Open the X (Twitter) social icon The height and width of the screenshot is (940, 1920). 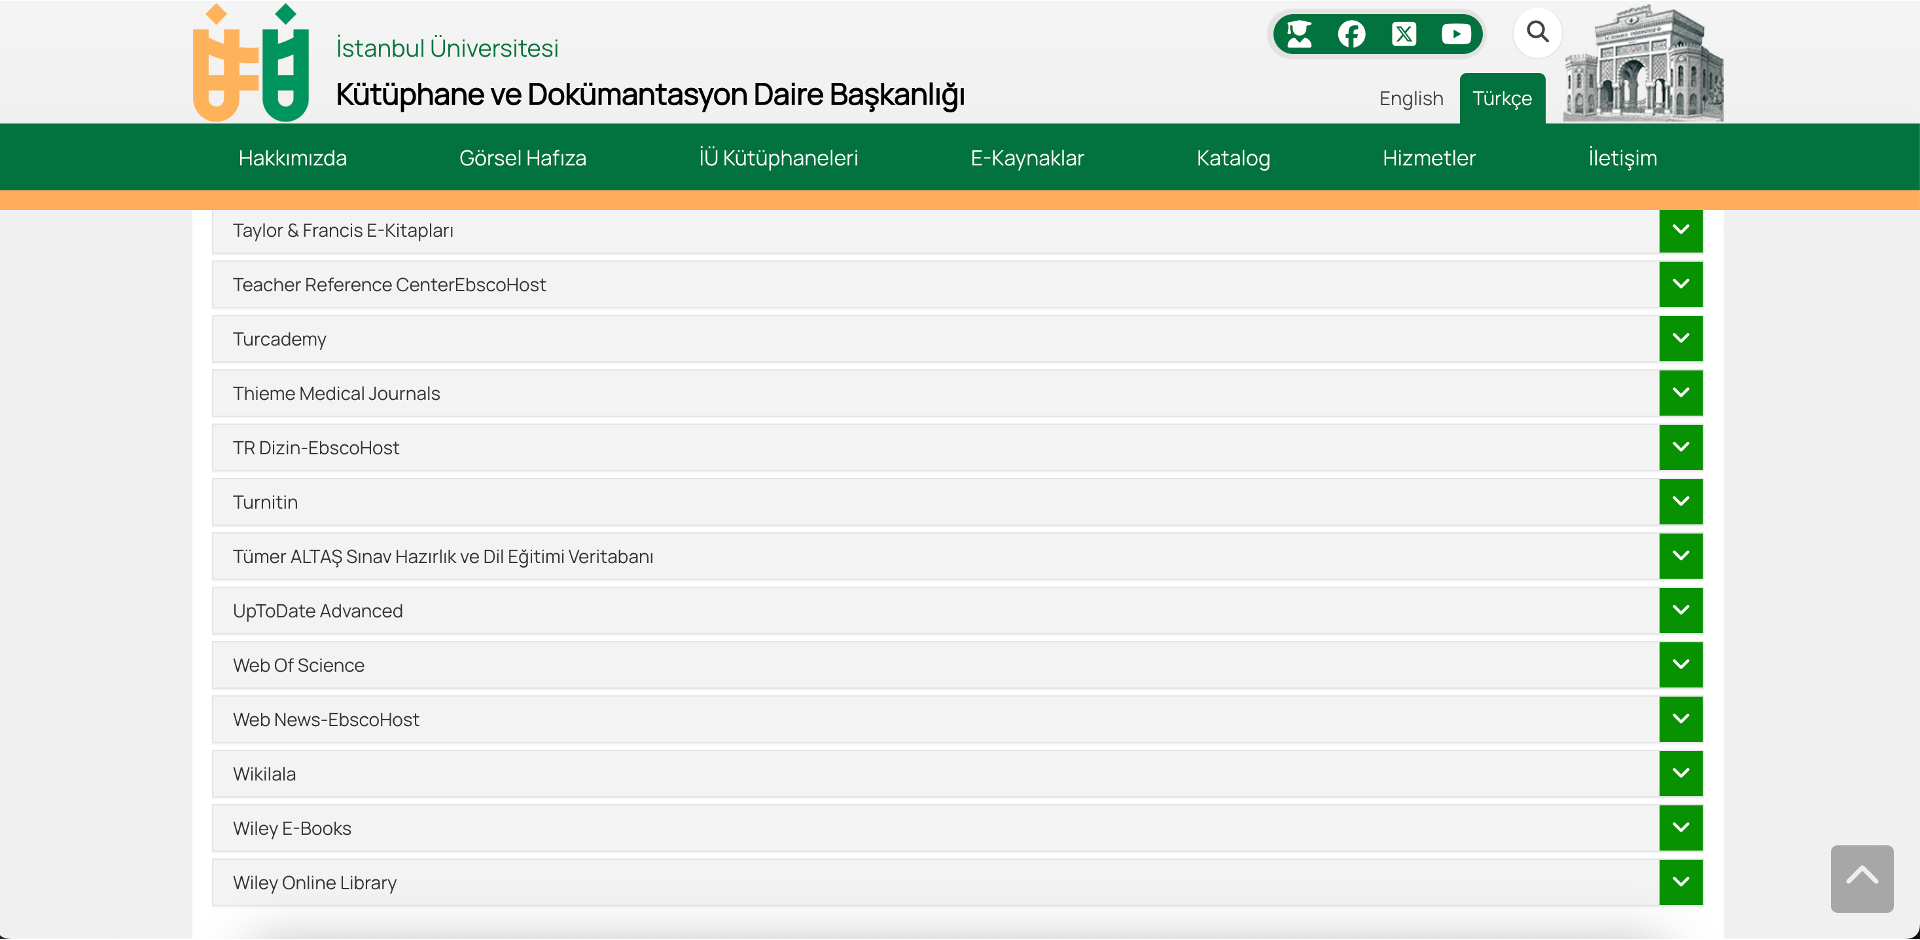tap(1404, 34)
